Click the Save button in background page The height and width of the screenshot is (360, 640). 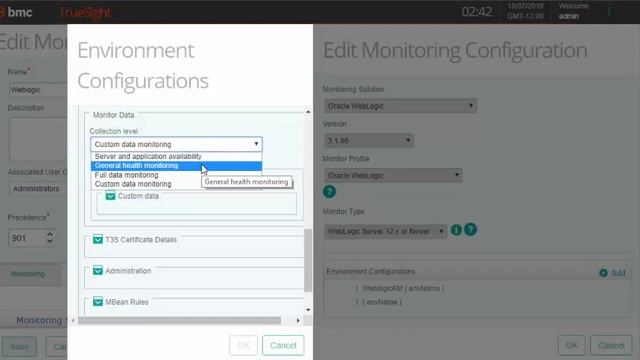tap(19, 347)
